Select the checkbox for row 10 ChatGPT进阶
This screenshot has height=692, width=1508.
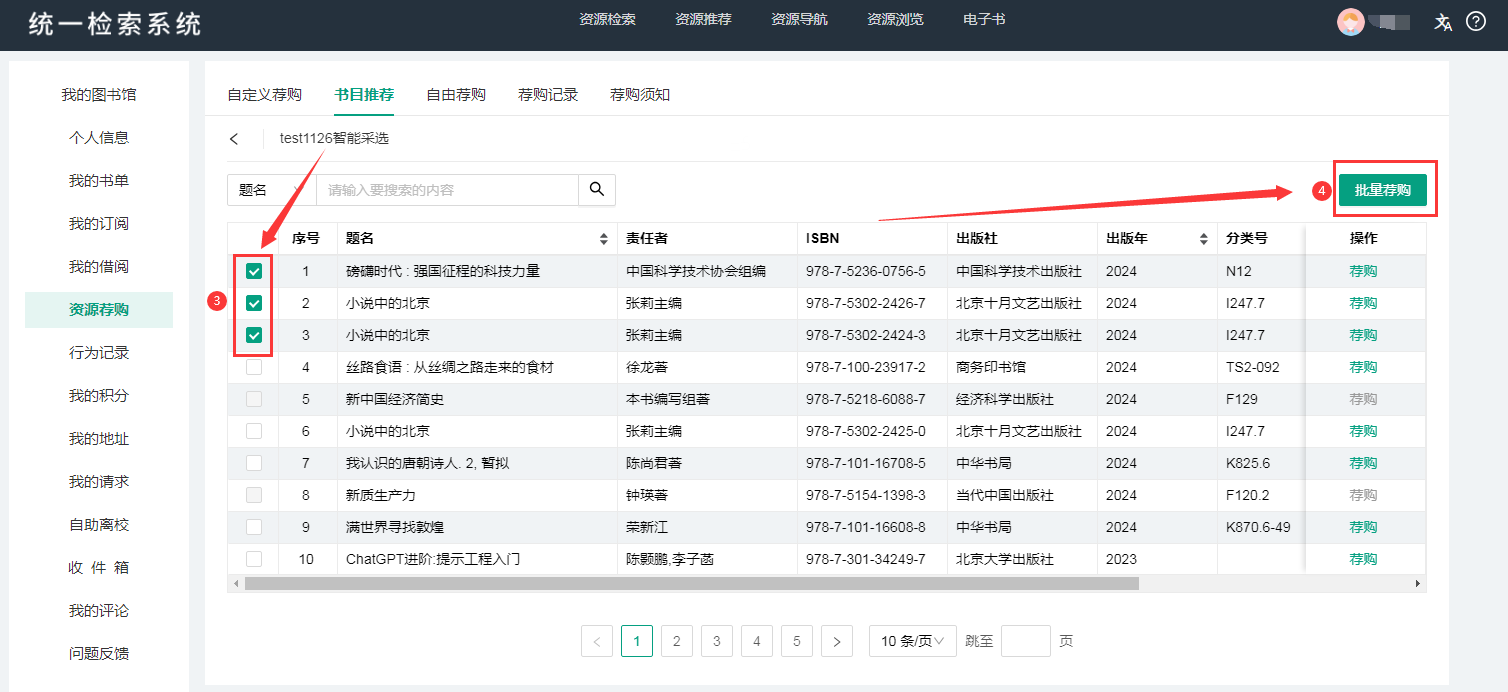pos(254,559)
